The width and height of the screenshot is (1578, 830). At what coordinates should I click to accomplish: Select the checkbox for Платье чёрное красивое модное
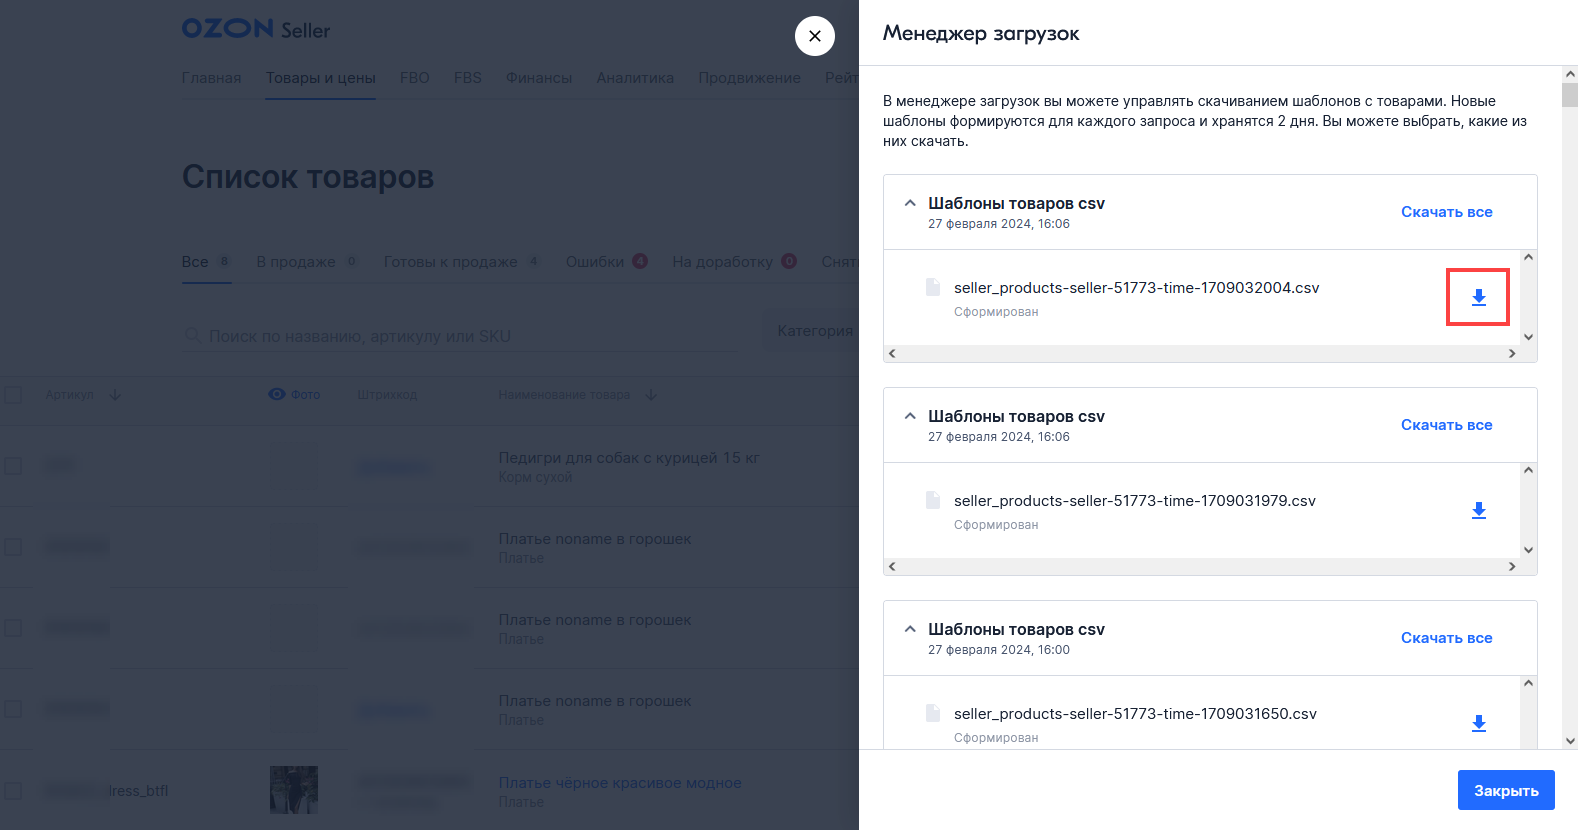[13, 791]
